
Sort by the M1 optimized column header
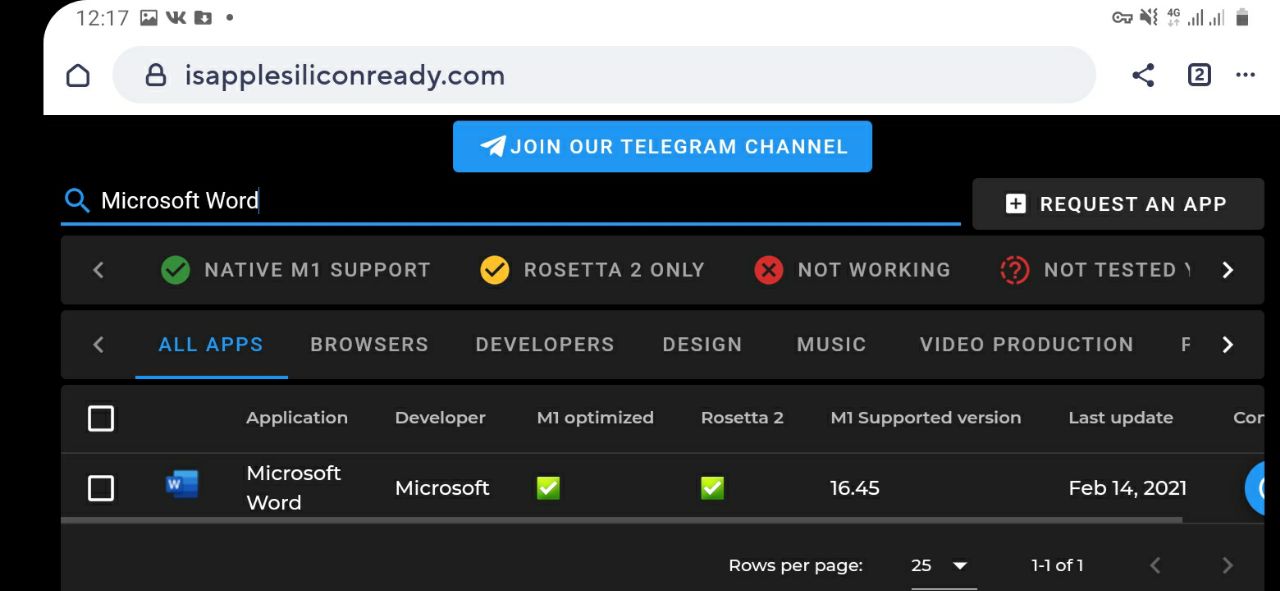(x=595, y=418)
